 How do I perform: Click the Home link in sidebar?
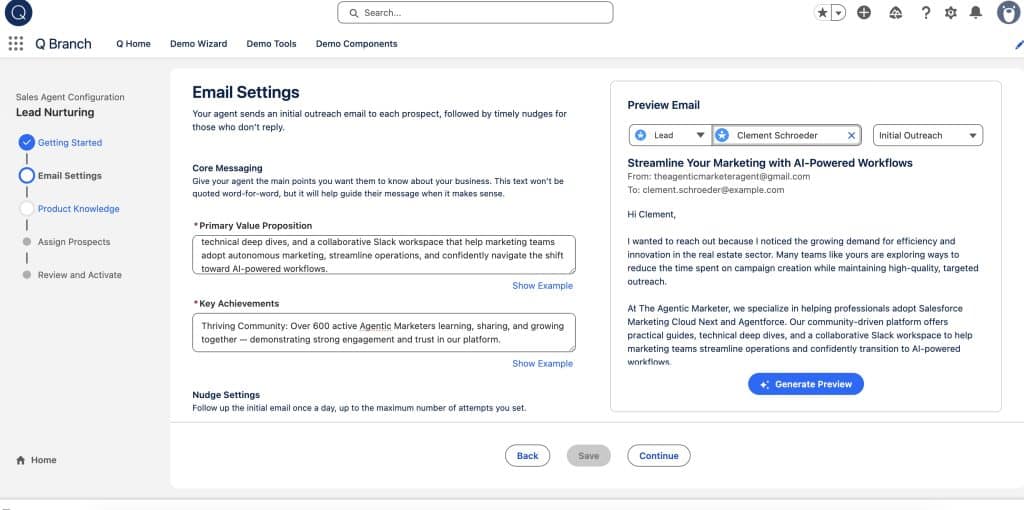(x=43, y=460)
